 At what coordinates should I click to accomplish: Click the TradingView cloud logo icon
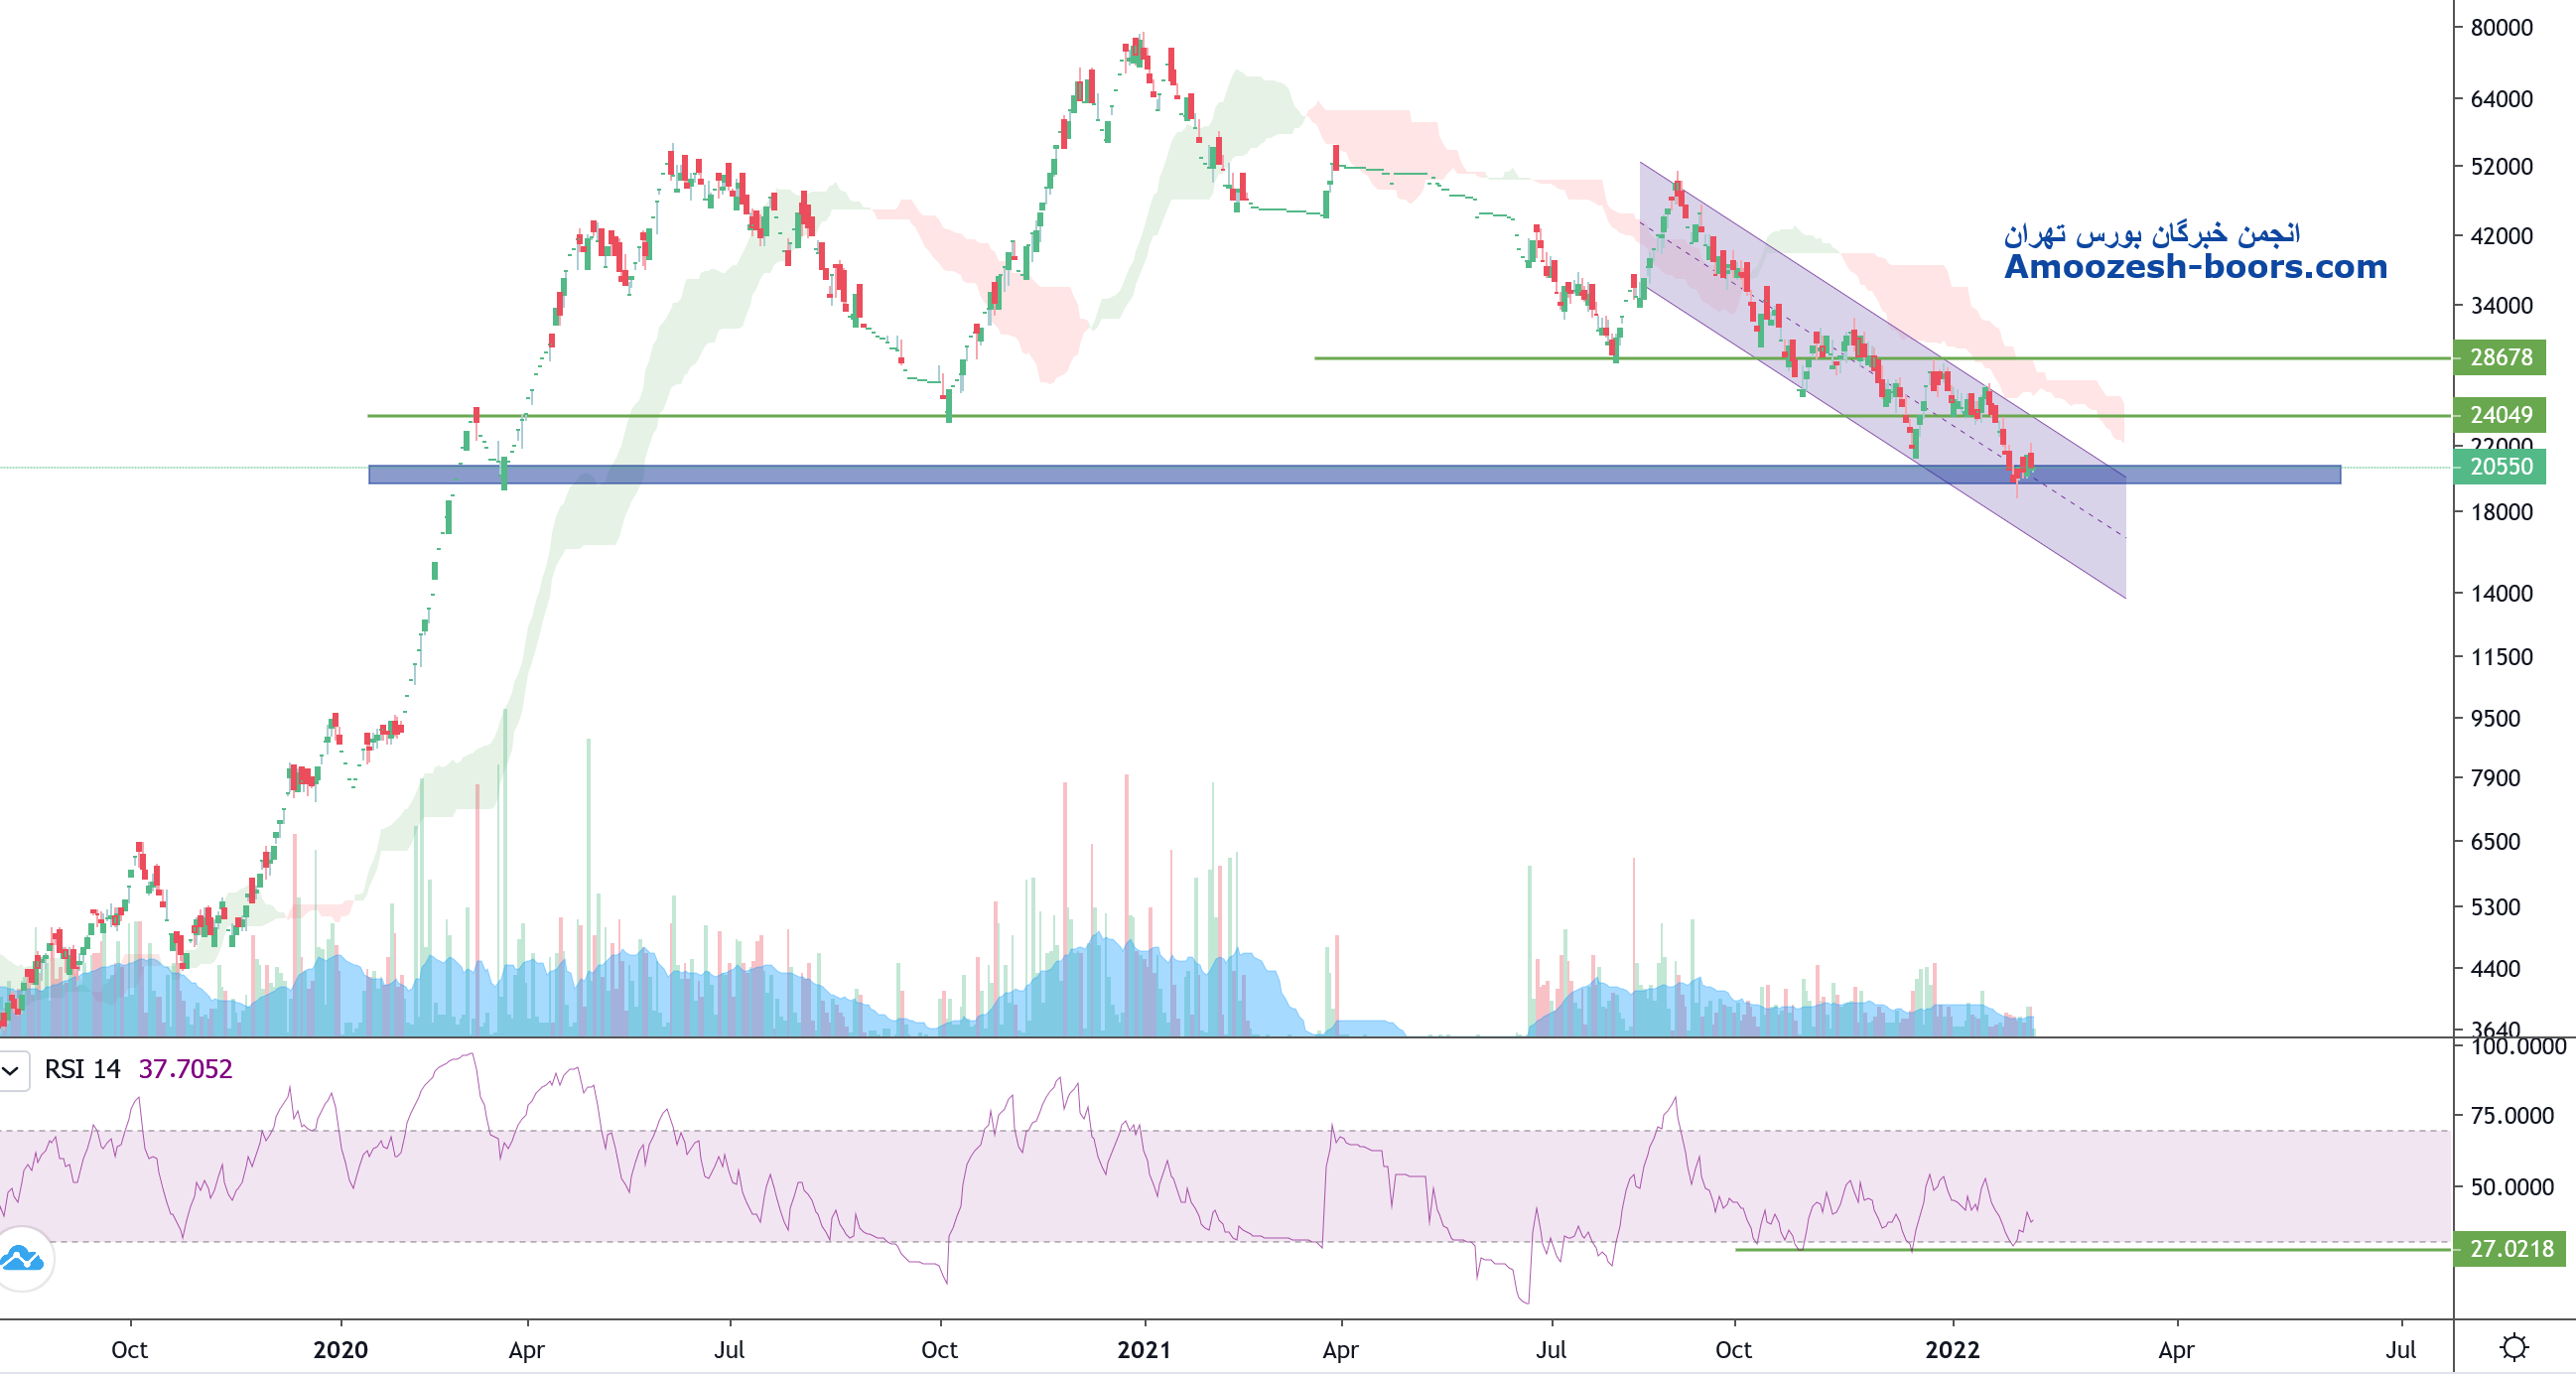click(23, 1259)
